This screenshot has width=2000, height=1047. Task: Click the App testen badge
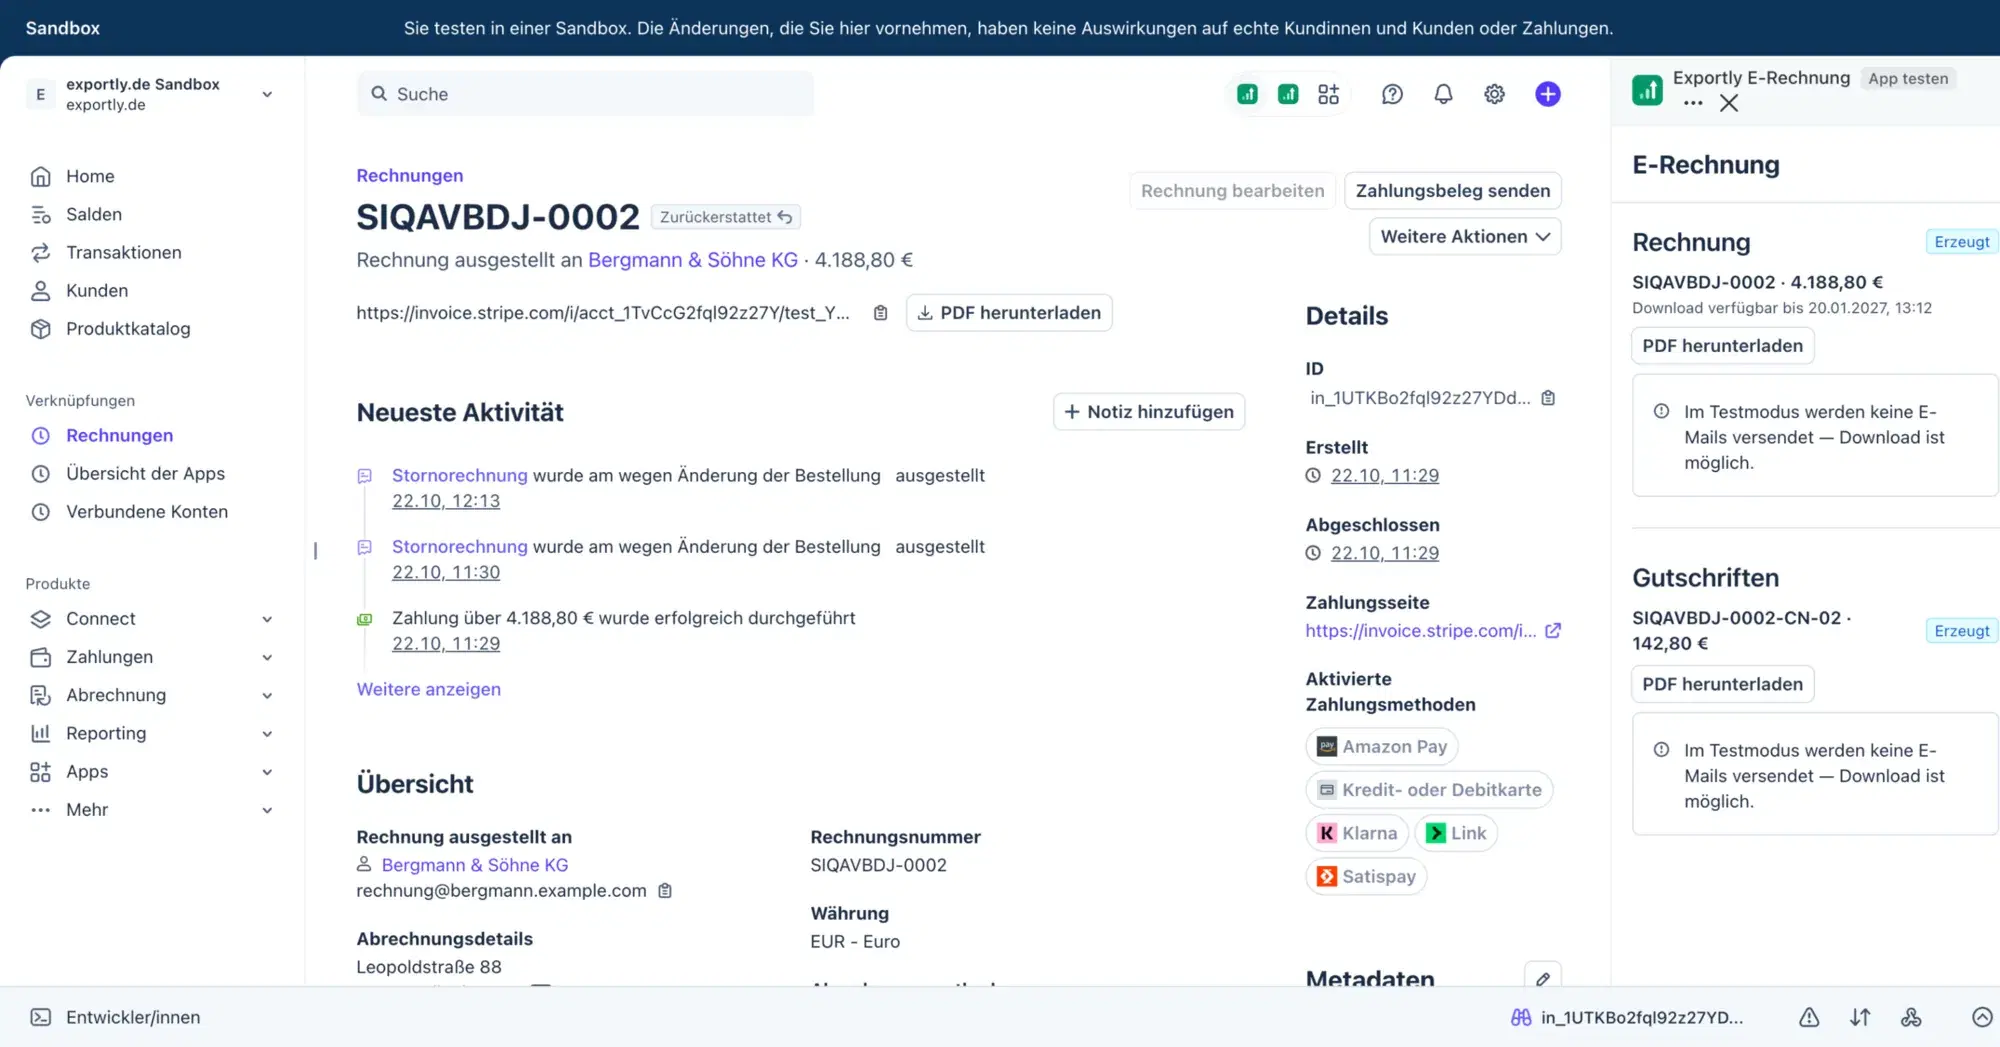click(x=1907, y=78)
